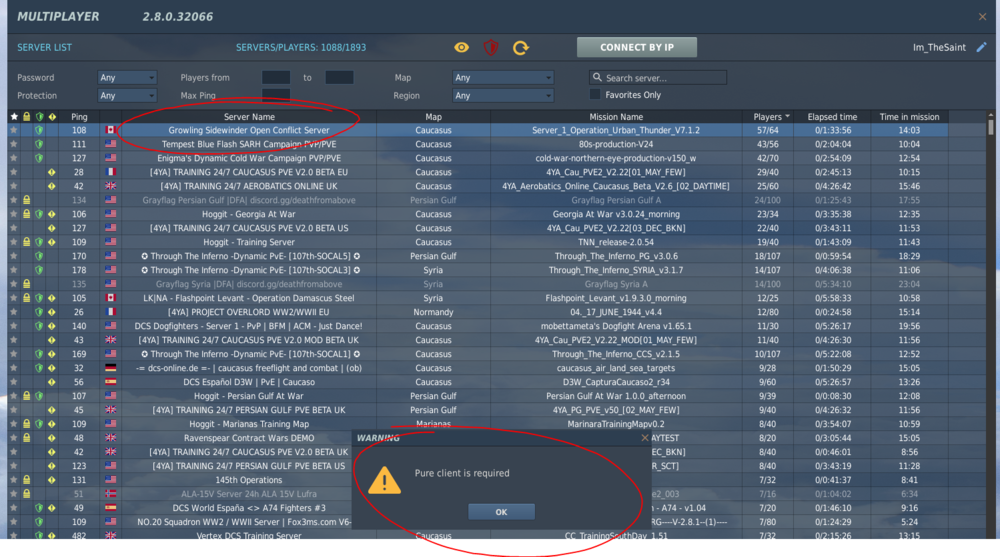The width and height of the screenshot is (1000, 557).
Task: Click padlock on 145th Operations row
Action: pyautogui.click(x=27, y=480)
